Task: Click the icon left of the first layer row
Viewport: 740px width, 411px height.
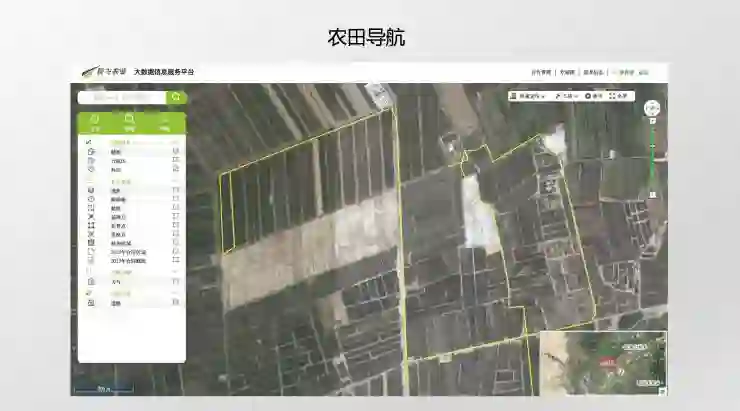Action: [91, 151]
